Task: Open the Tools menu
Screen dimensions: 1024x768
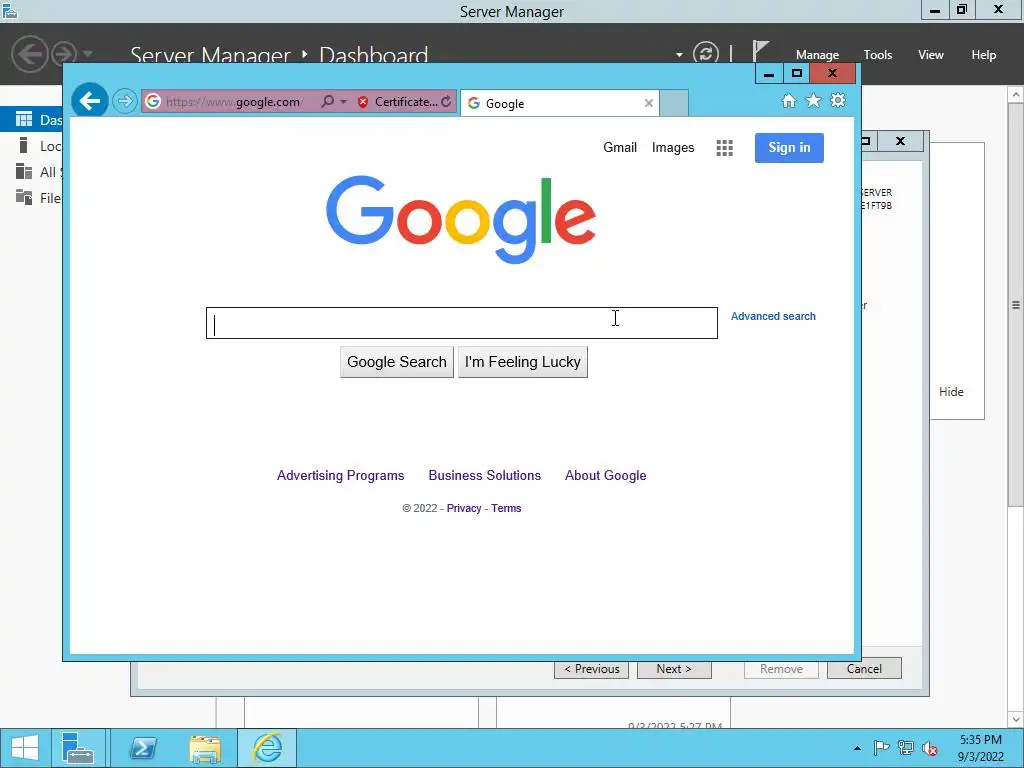Action: [x=878, y=55]
